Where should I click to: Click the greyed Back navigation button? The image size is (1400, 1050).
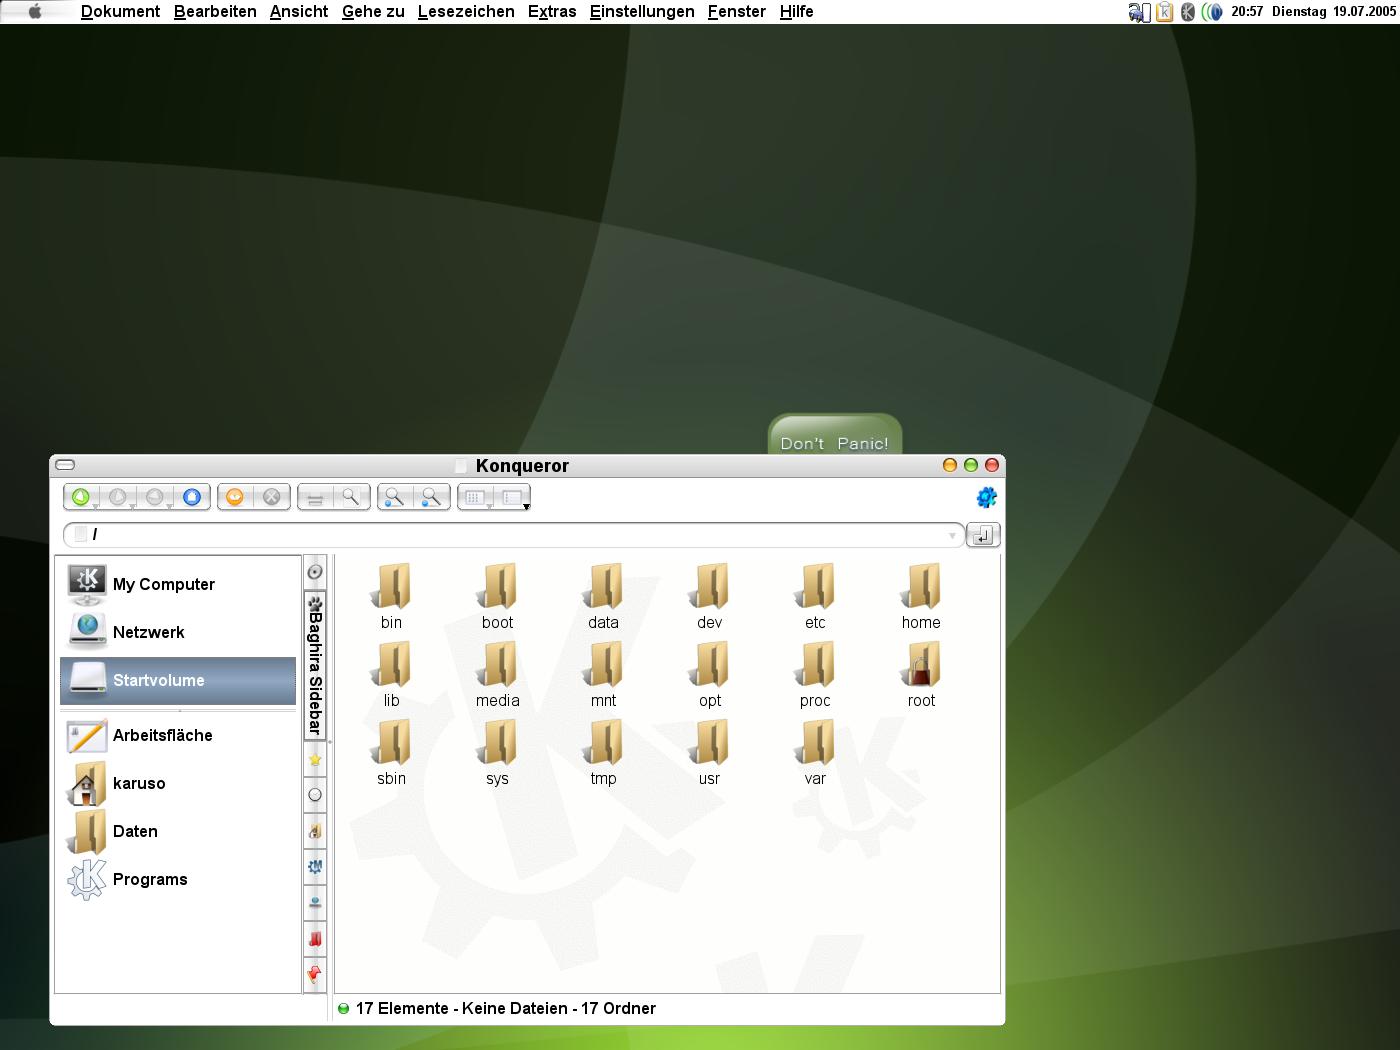pos(118,497)
